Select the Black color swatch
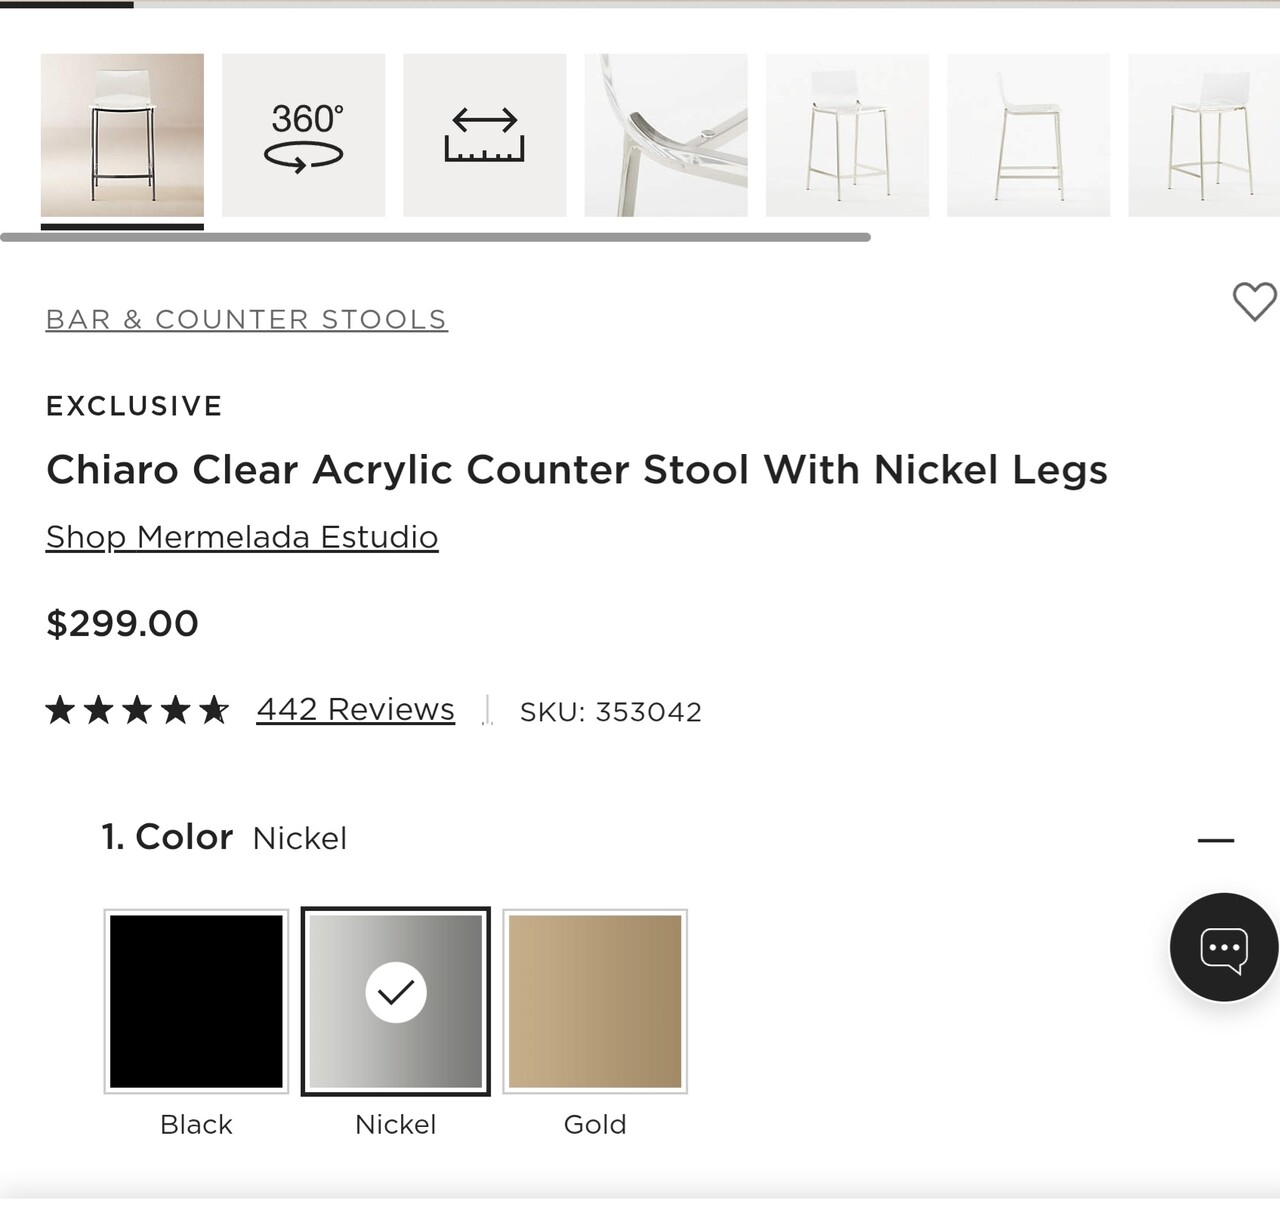Viewport: 1280px width, 1216px height. pyautogui.click(x=196, y=1001)
